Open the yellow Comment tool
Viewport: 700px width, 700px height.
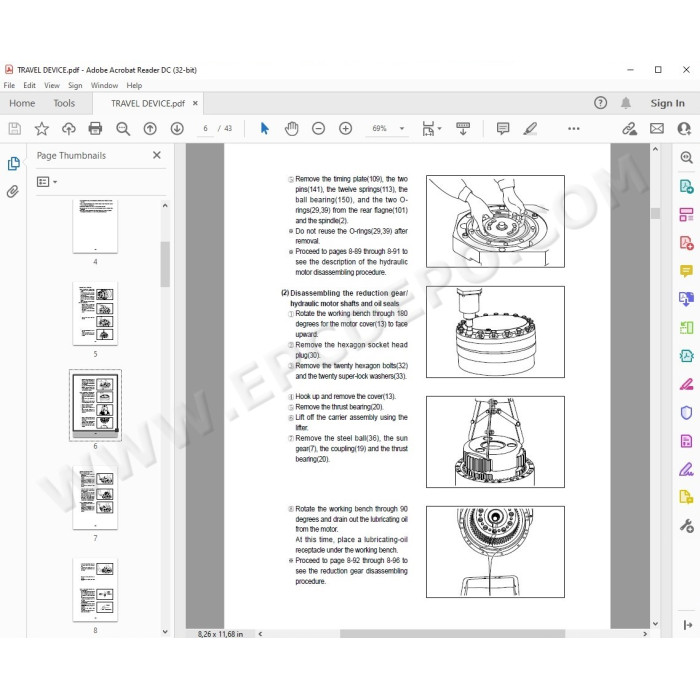click(x=686, y=271)
